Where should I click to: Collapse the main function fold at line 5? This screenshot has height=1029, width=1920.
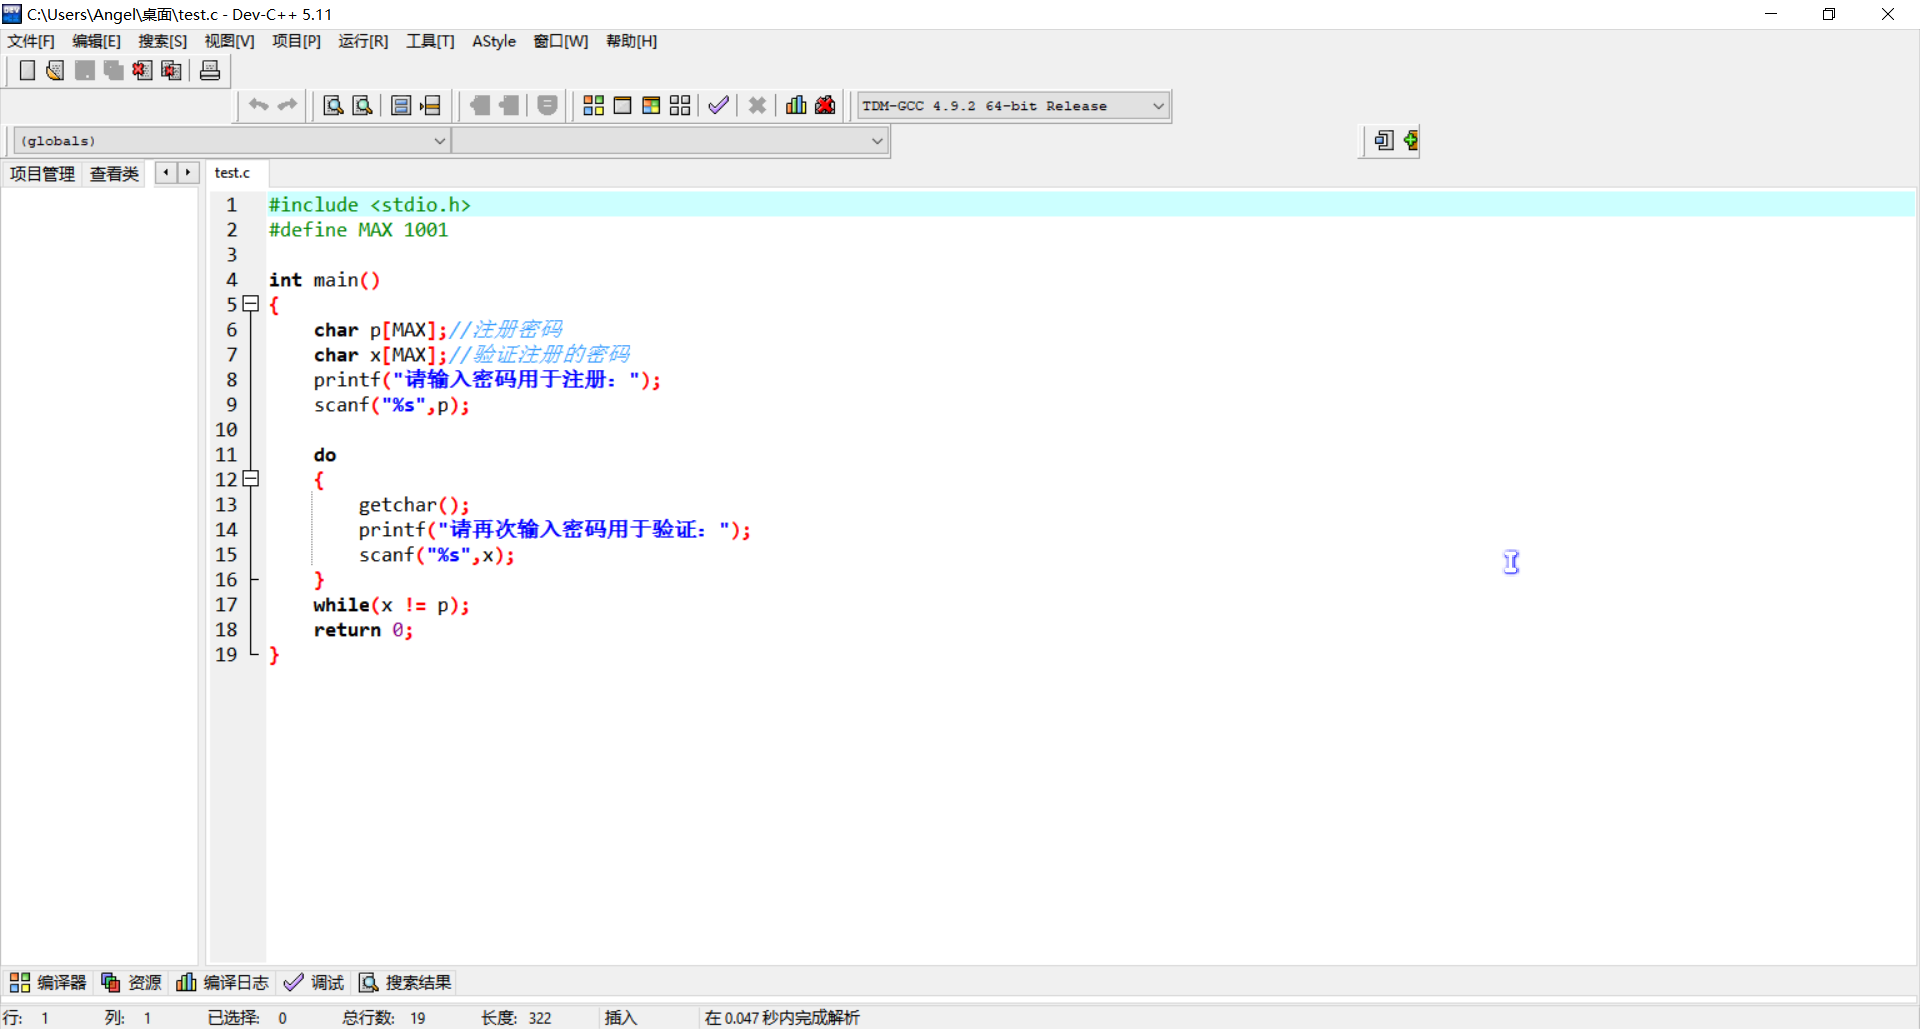tap(251, 304)
